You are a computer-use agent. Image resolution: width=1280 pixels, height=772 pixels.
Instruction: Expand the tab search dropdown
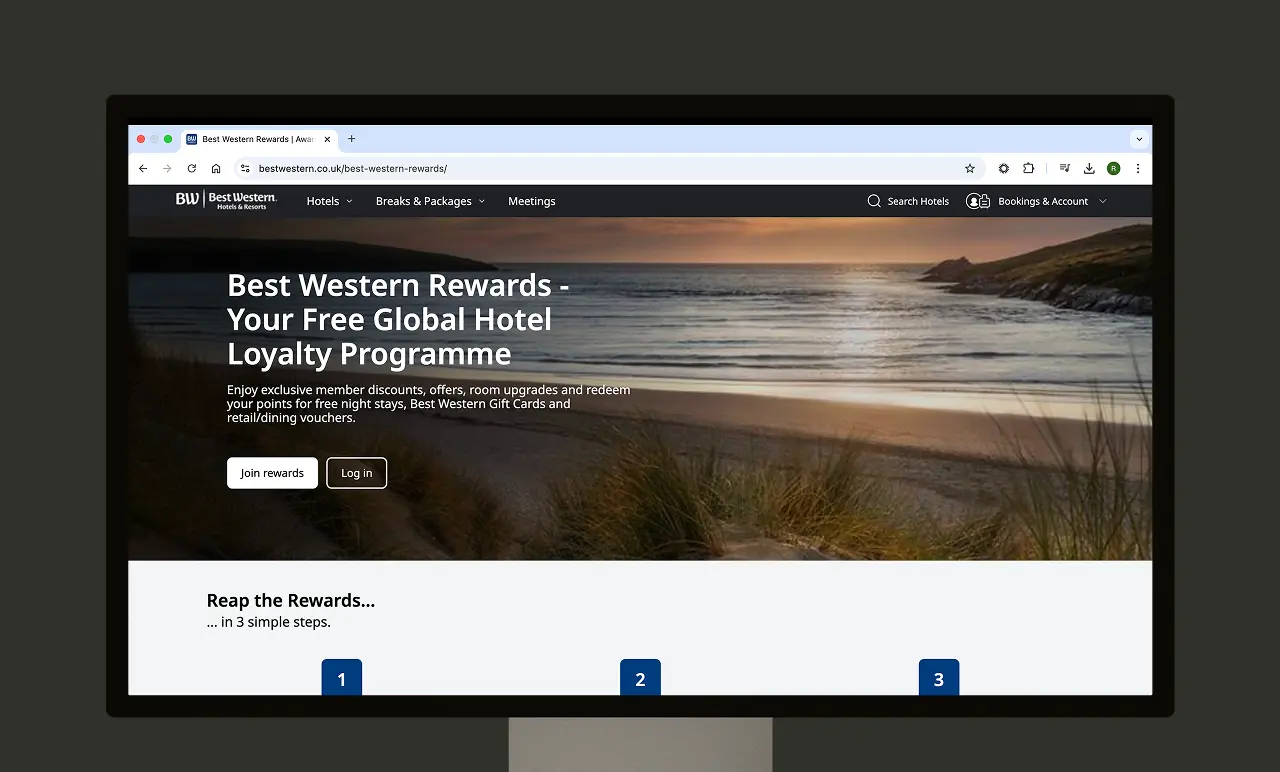point(1139,139)
